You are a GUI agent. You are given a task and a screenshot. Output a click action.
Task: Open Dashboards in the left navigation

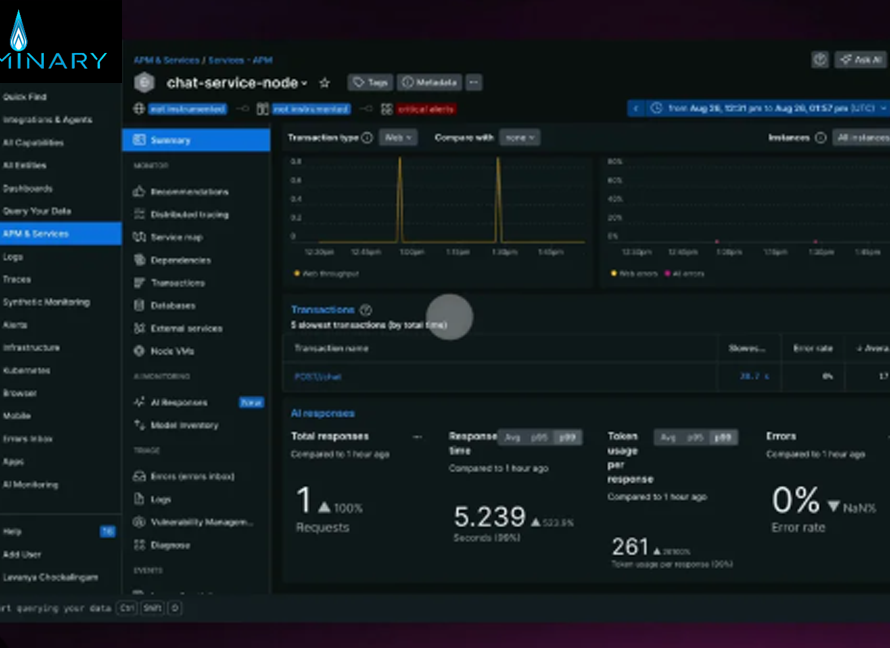point(28,188)
